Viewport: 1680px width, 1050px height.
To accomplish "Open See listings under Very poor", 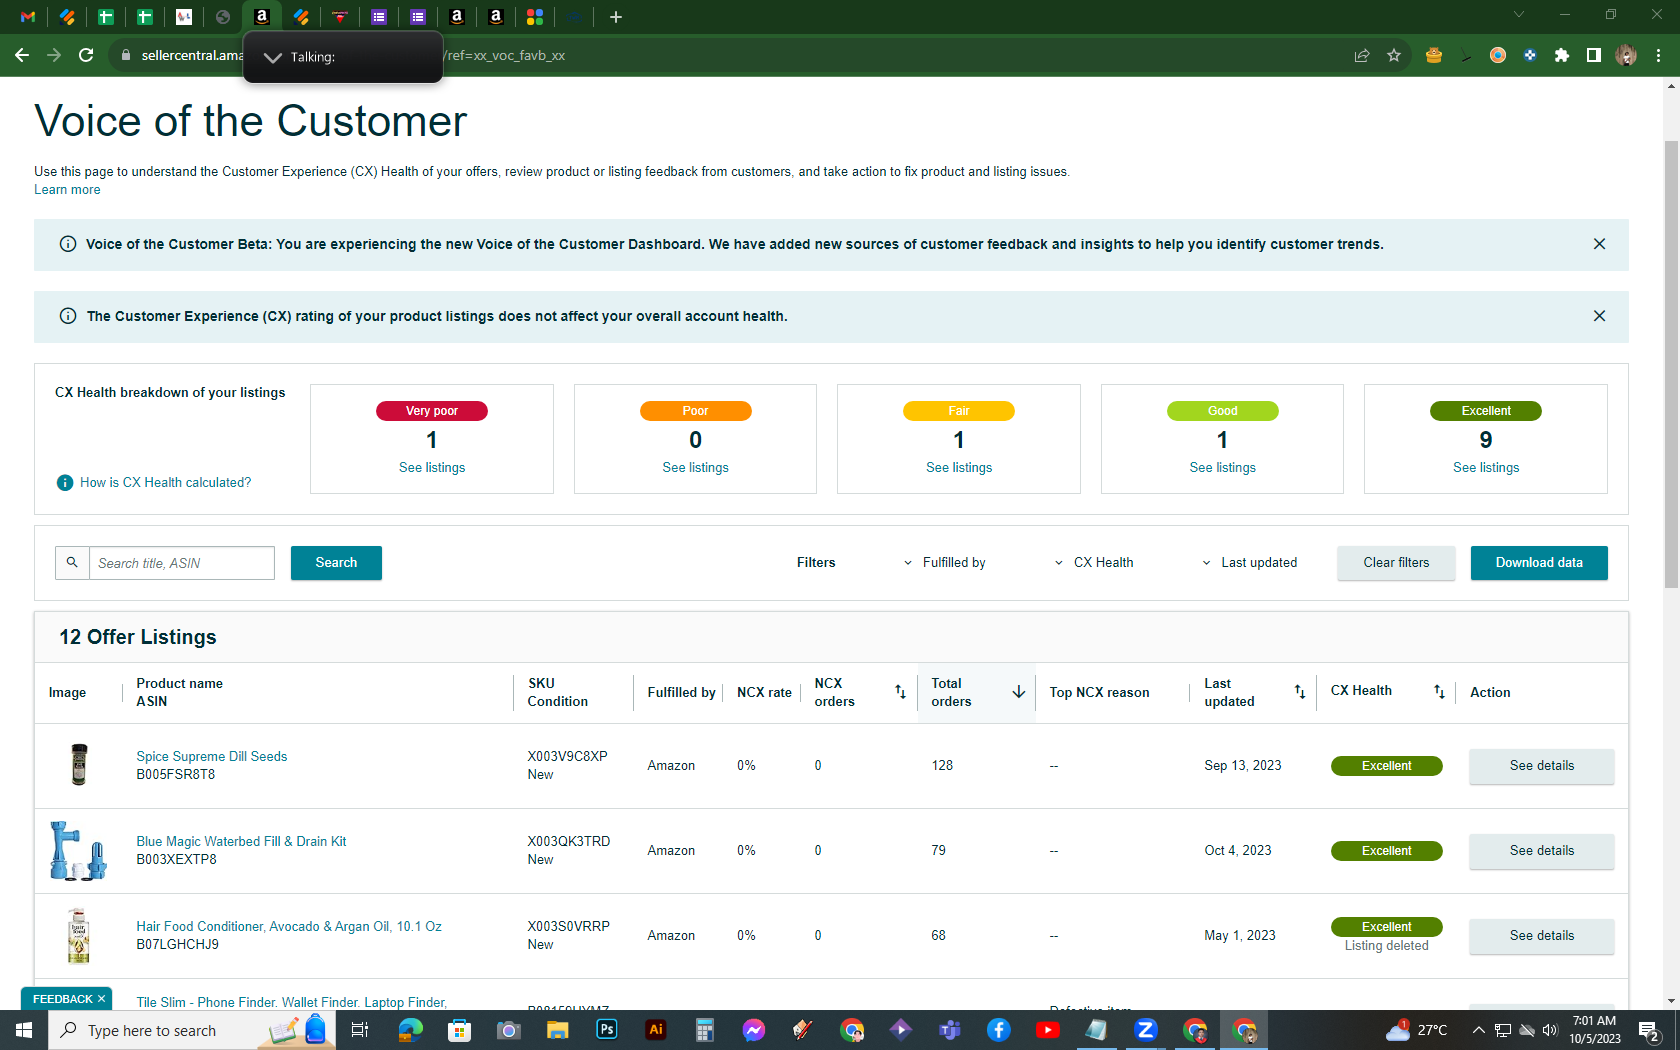I will 432,467.
